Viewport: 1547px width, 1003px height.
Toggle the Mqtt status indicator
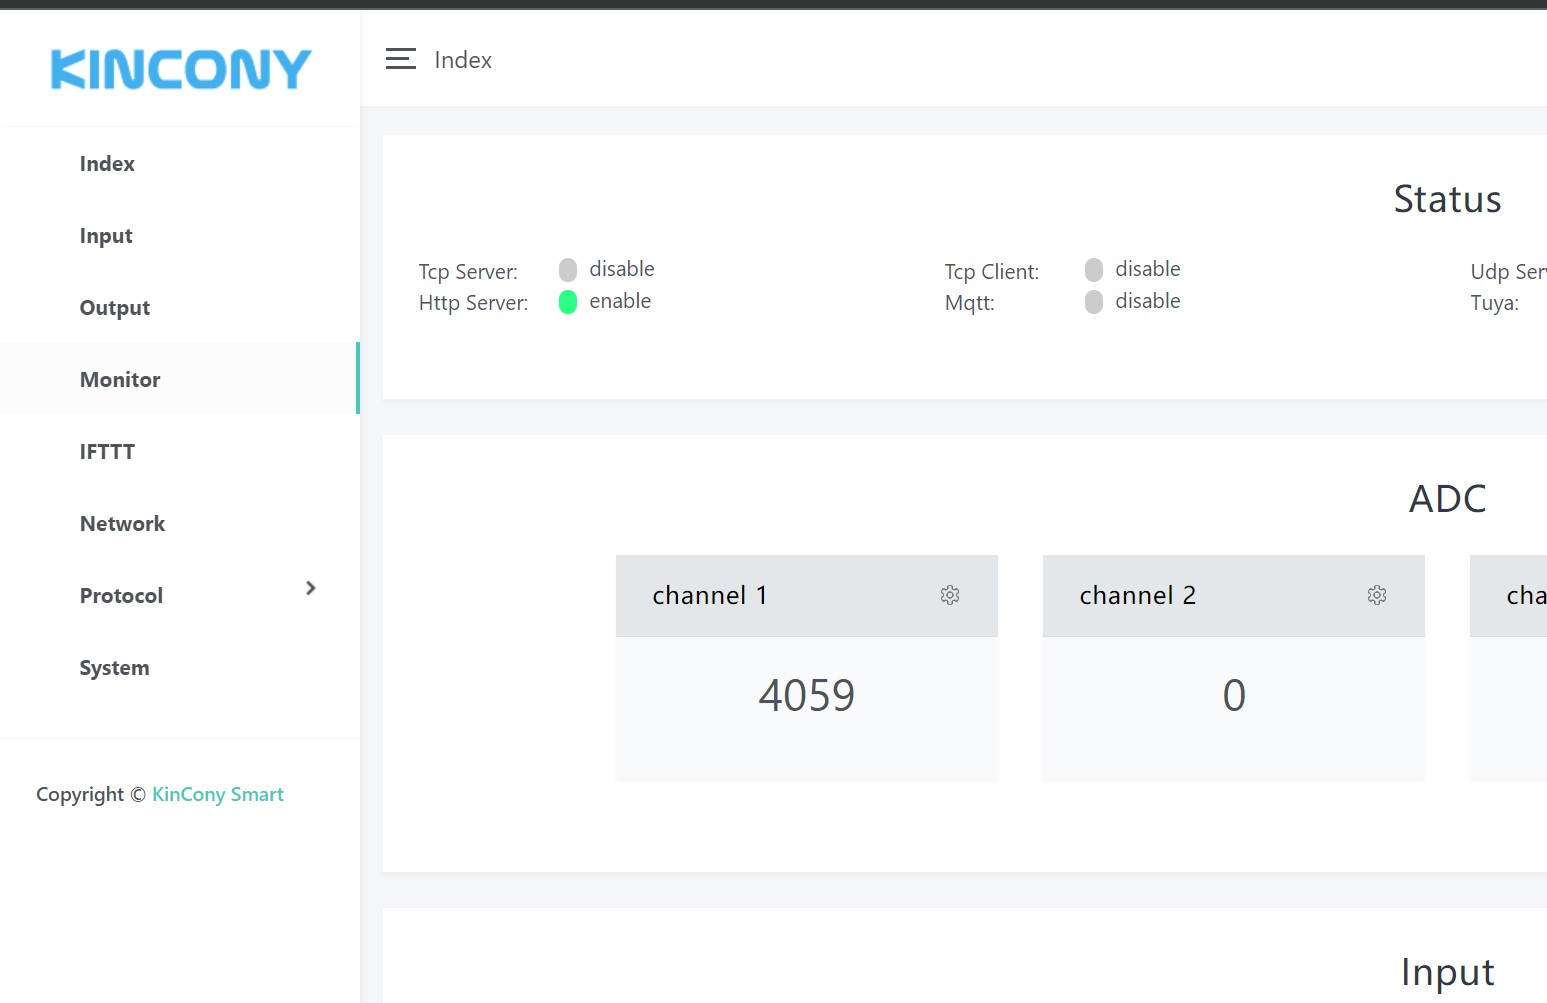[x=1094, y=302]
